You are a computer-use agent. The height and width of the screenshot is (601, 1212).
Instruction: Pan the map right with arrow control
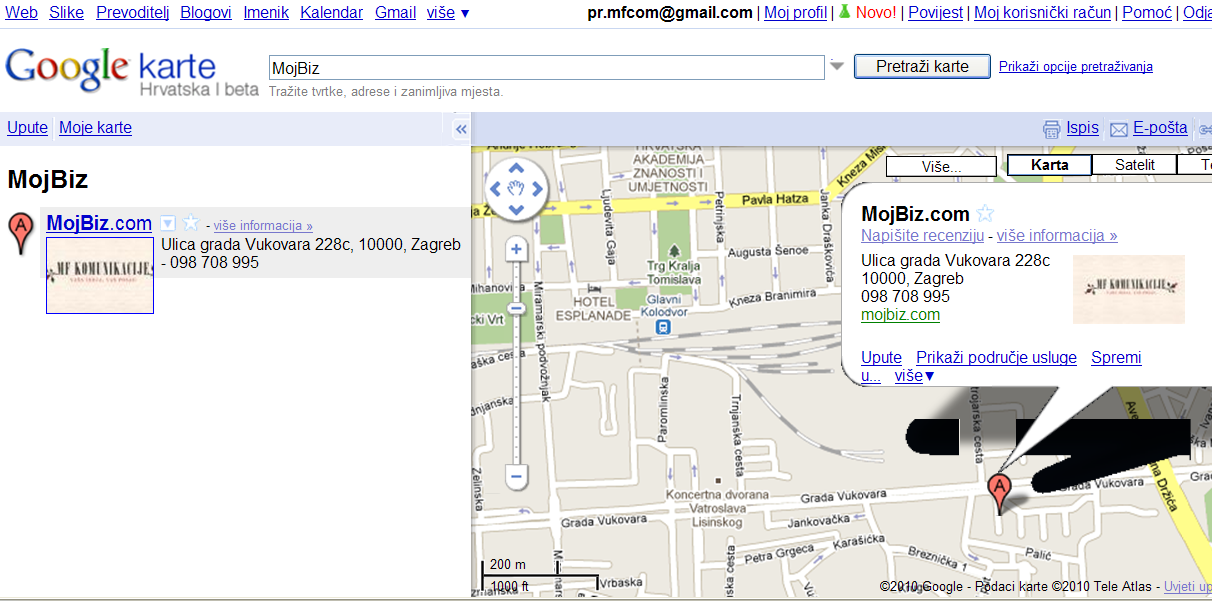click(x=537, y=188)
